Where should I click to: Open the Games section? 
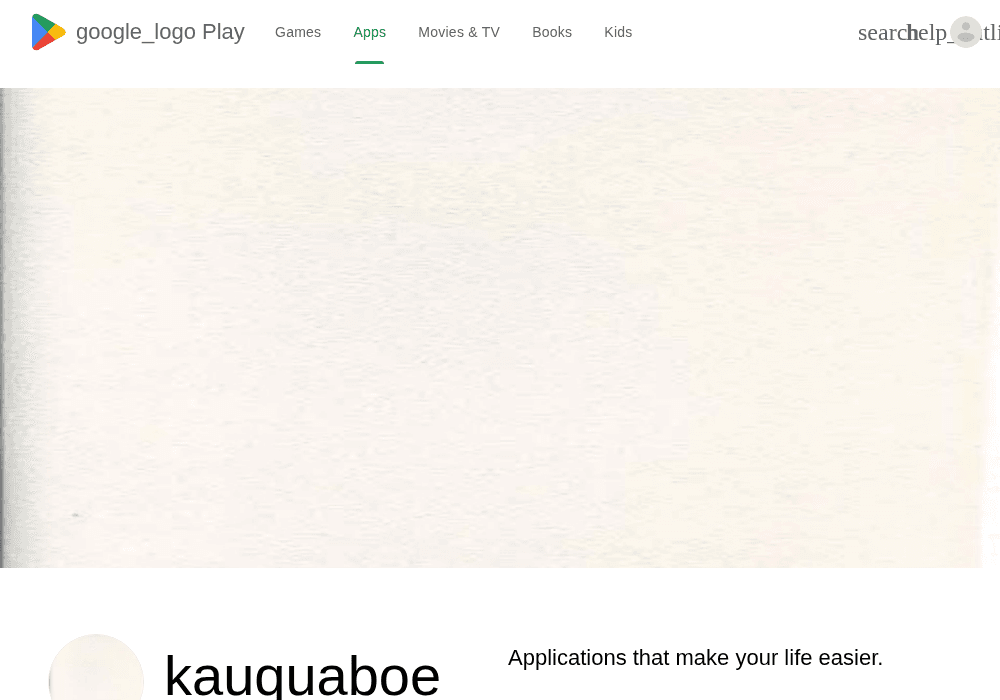(298, 32)
